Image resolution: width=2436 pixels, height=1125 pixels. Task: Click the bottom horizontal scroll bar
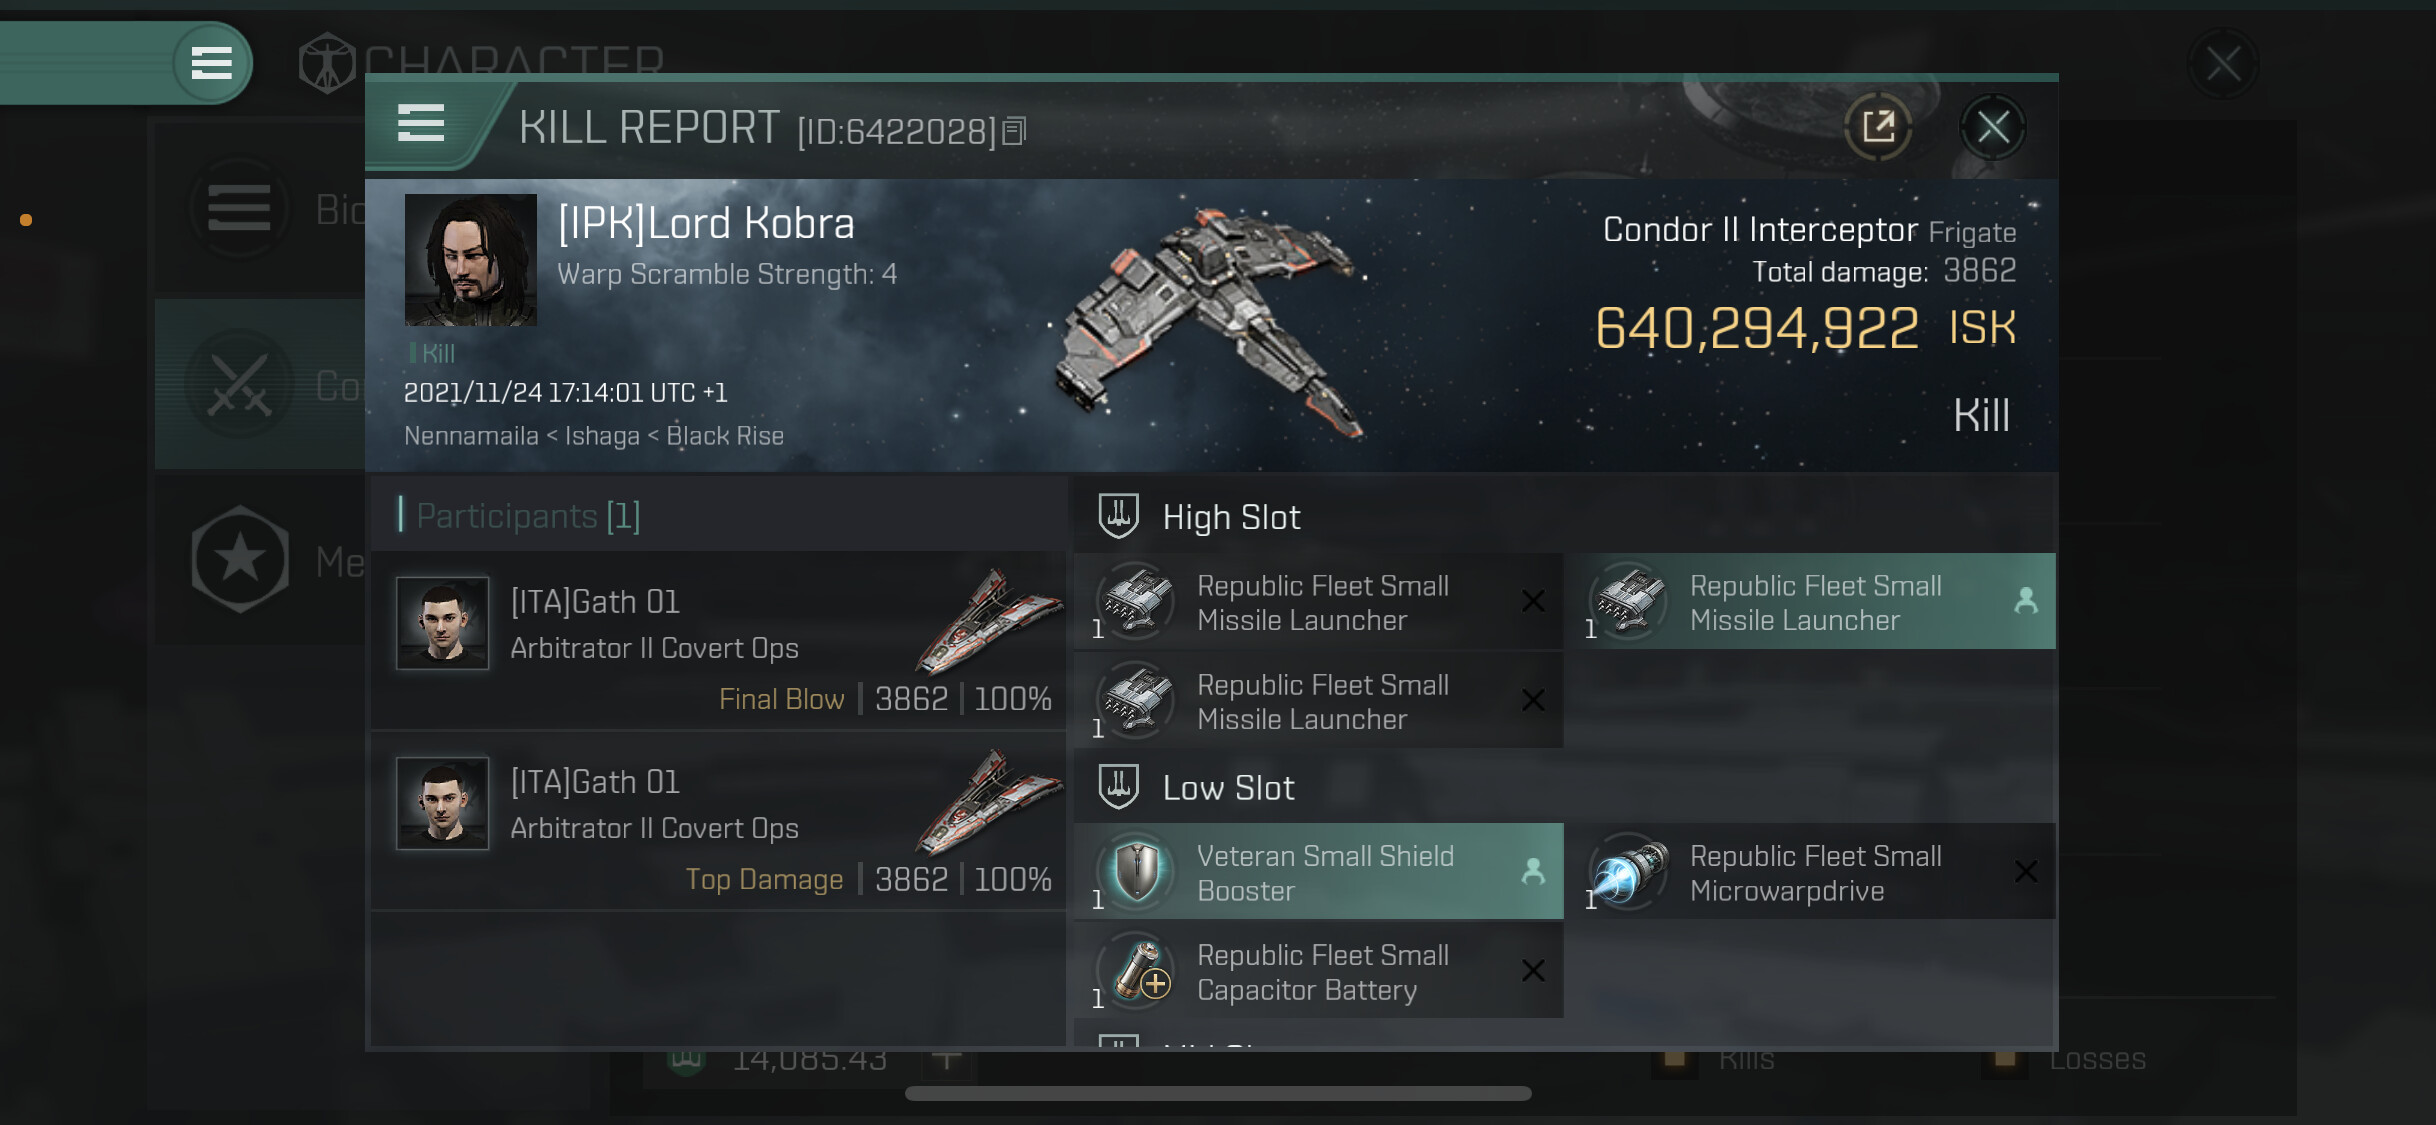1218,1093
